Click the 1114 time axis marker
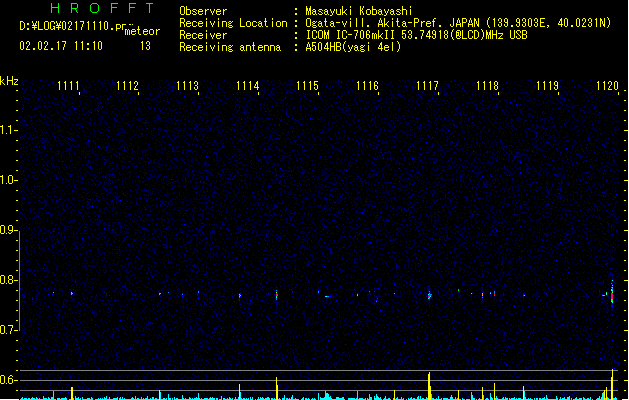Screen dimensions: 629x400 pyautogui.click(x=248, y=86)
